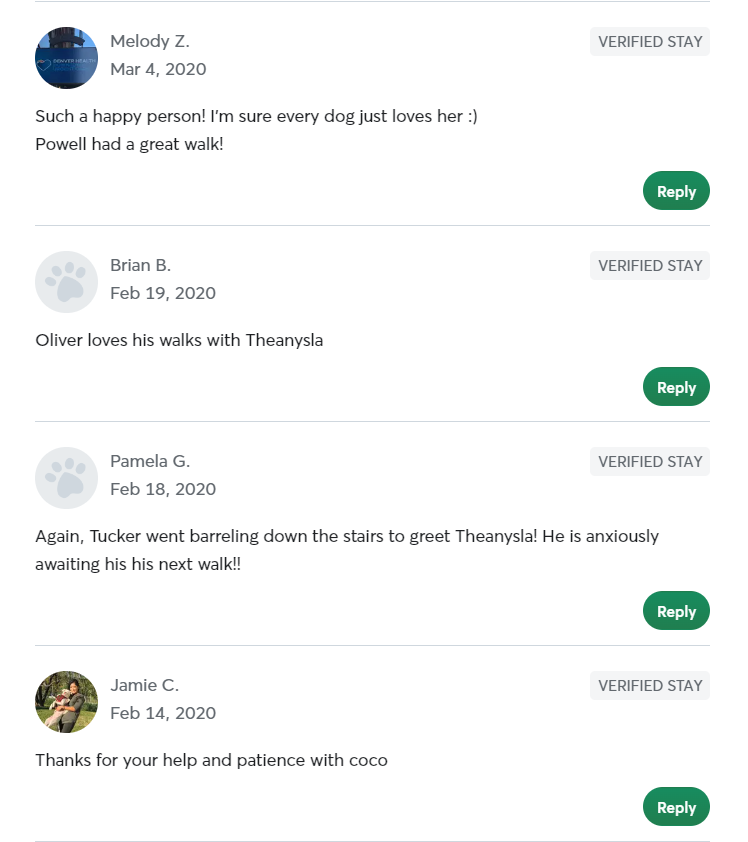Reply to Jamie C.'s review
748x842 pixels.
[676, 806]
